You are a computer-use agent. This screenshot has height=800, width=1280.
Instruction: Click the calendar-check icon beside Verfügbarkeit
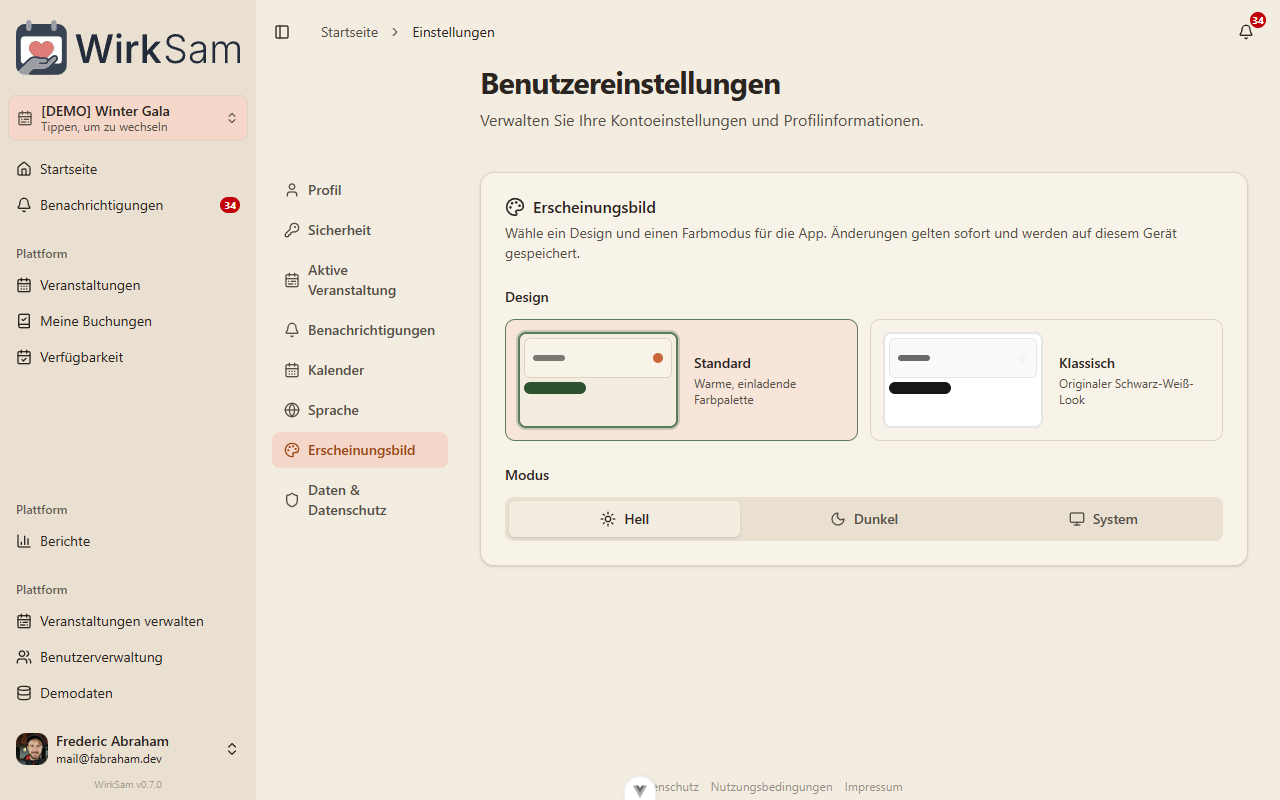tap(24, 357)
